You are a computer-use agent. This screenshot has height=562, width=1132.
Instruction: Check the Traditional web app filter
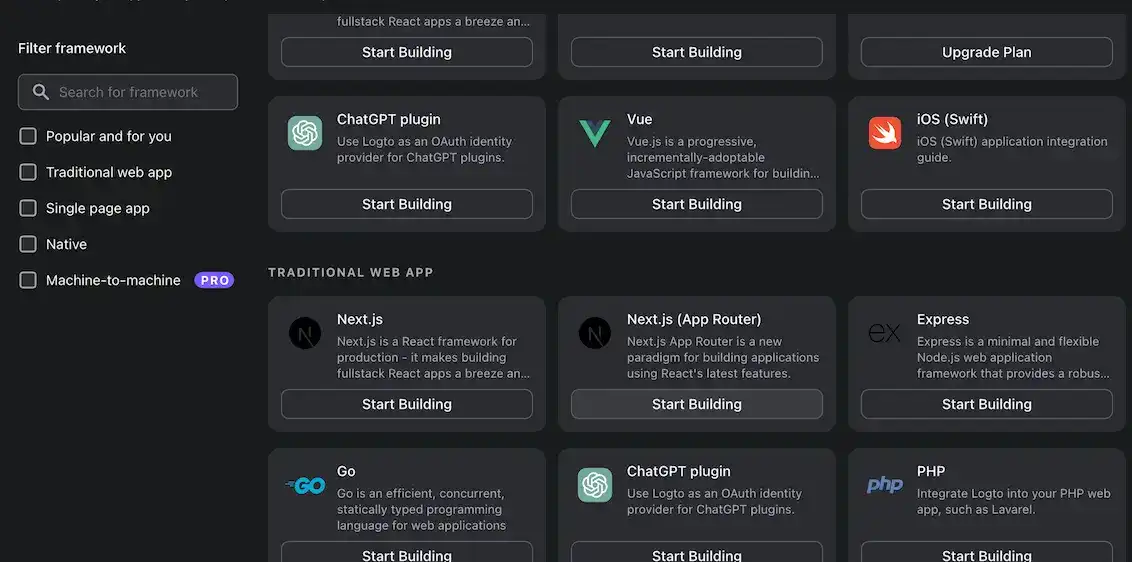28,172
